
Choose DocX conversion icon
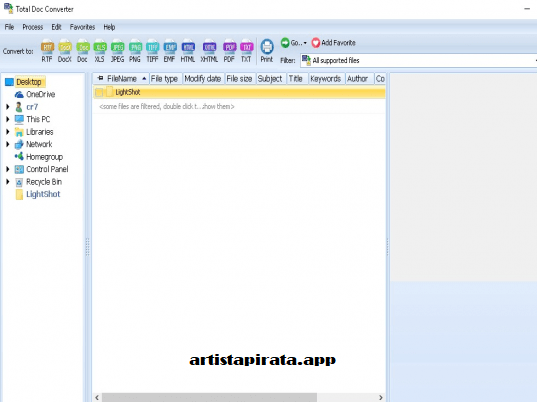click(64, 51)
